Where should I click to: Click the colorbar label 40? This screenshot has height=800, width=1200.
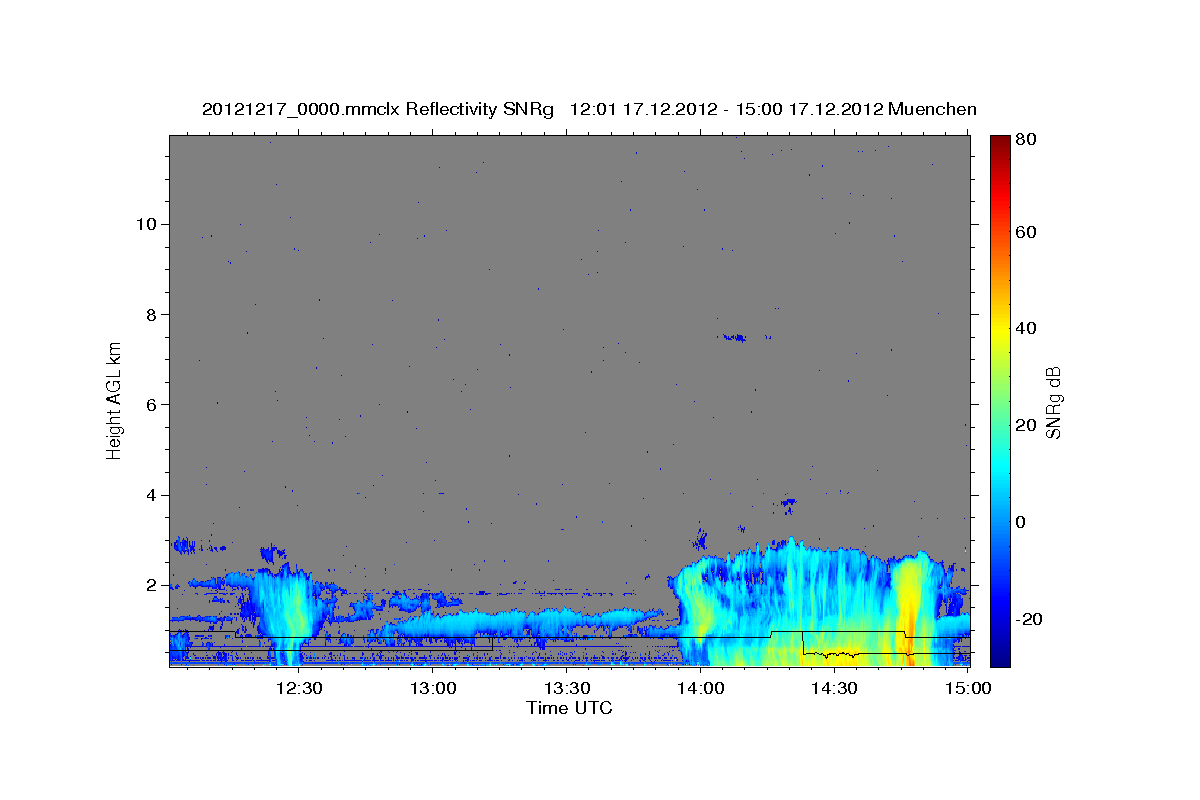(1028, 328)
